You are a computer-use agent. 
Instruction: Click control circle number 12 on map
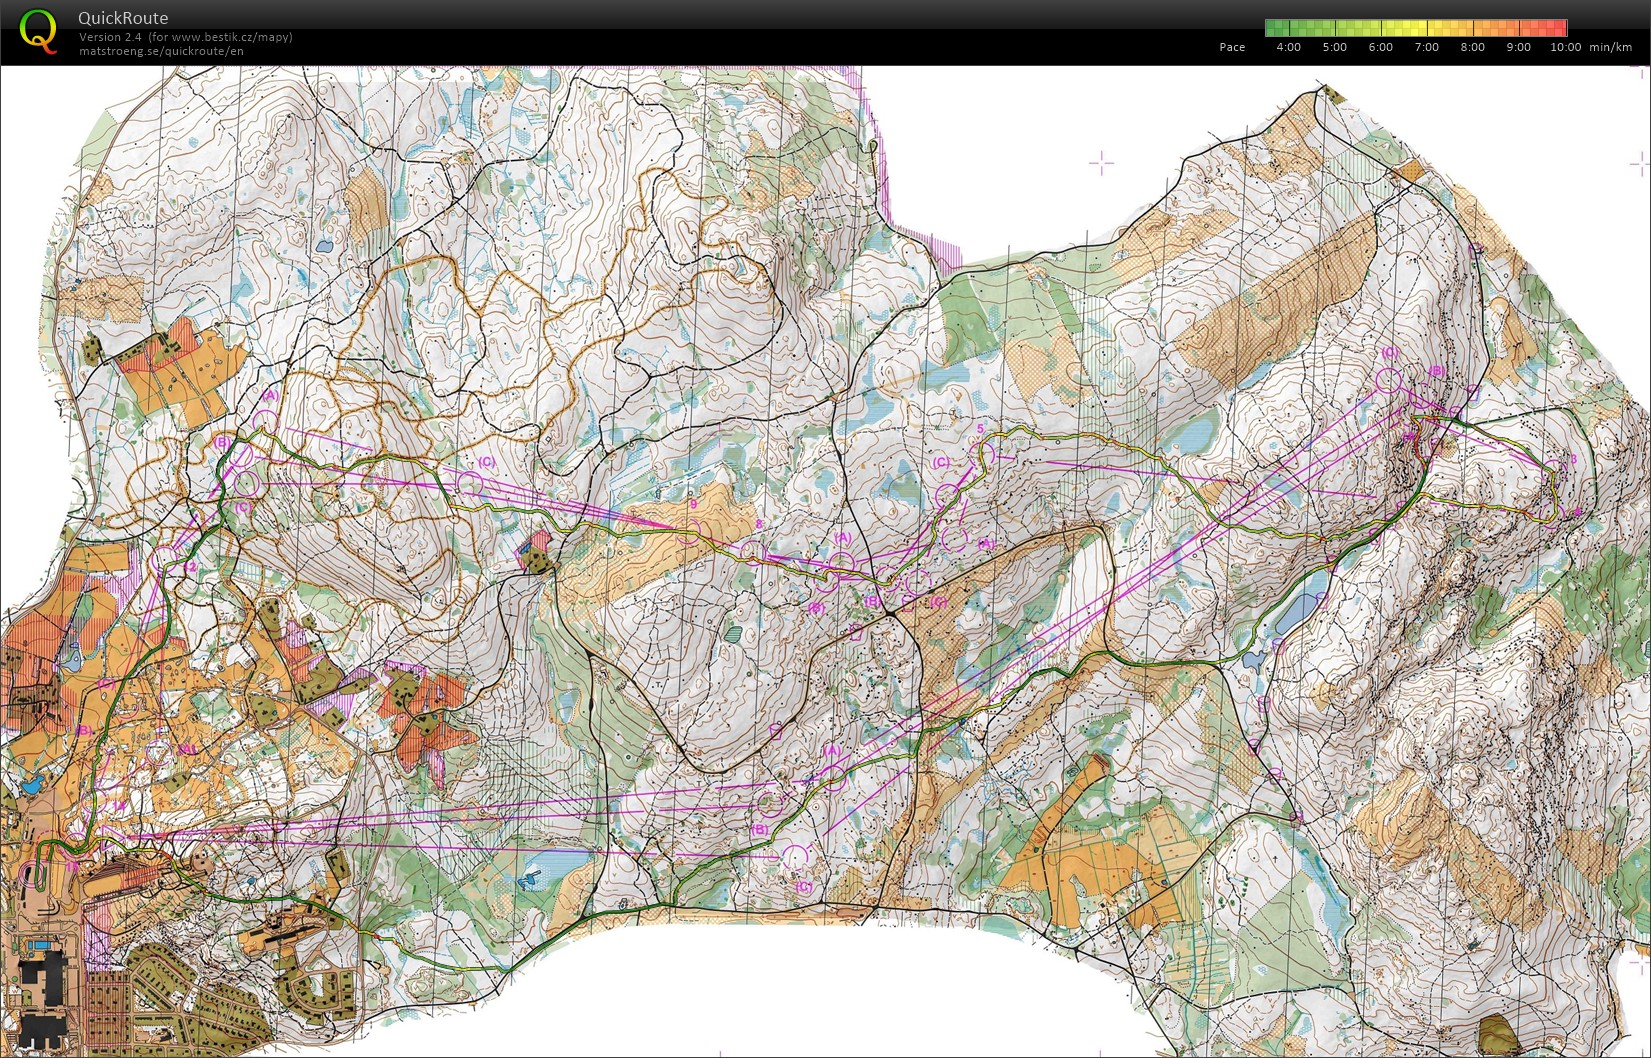click(167, 560)
